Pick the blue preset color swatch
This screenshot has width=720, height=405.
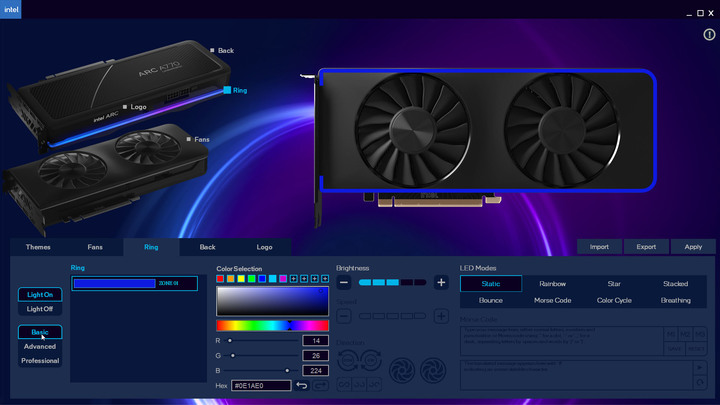(262, 279)
